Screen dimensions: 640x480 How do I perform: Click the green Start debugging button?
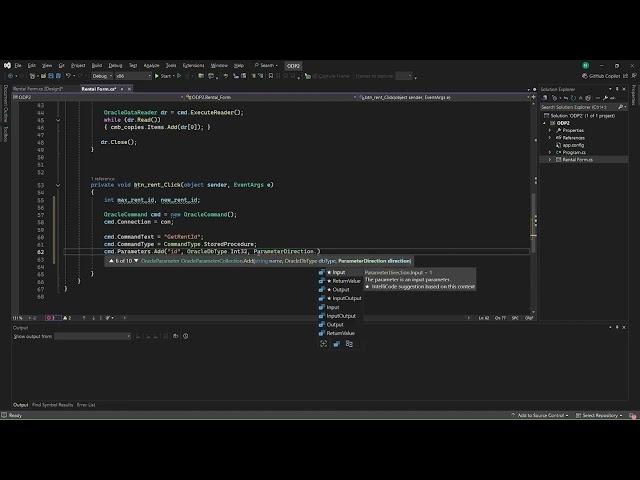click(162, 76)
